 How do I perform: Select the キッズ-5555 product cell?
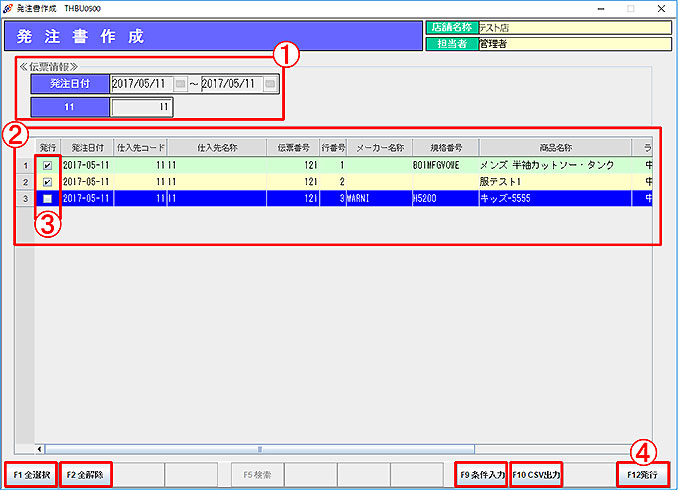[x=554, y=198]
